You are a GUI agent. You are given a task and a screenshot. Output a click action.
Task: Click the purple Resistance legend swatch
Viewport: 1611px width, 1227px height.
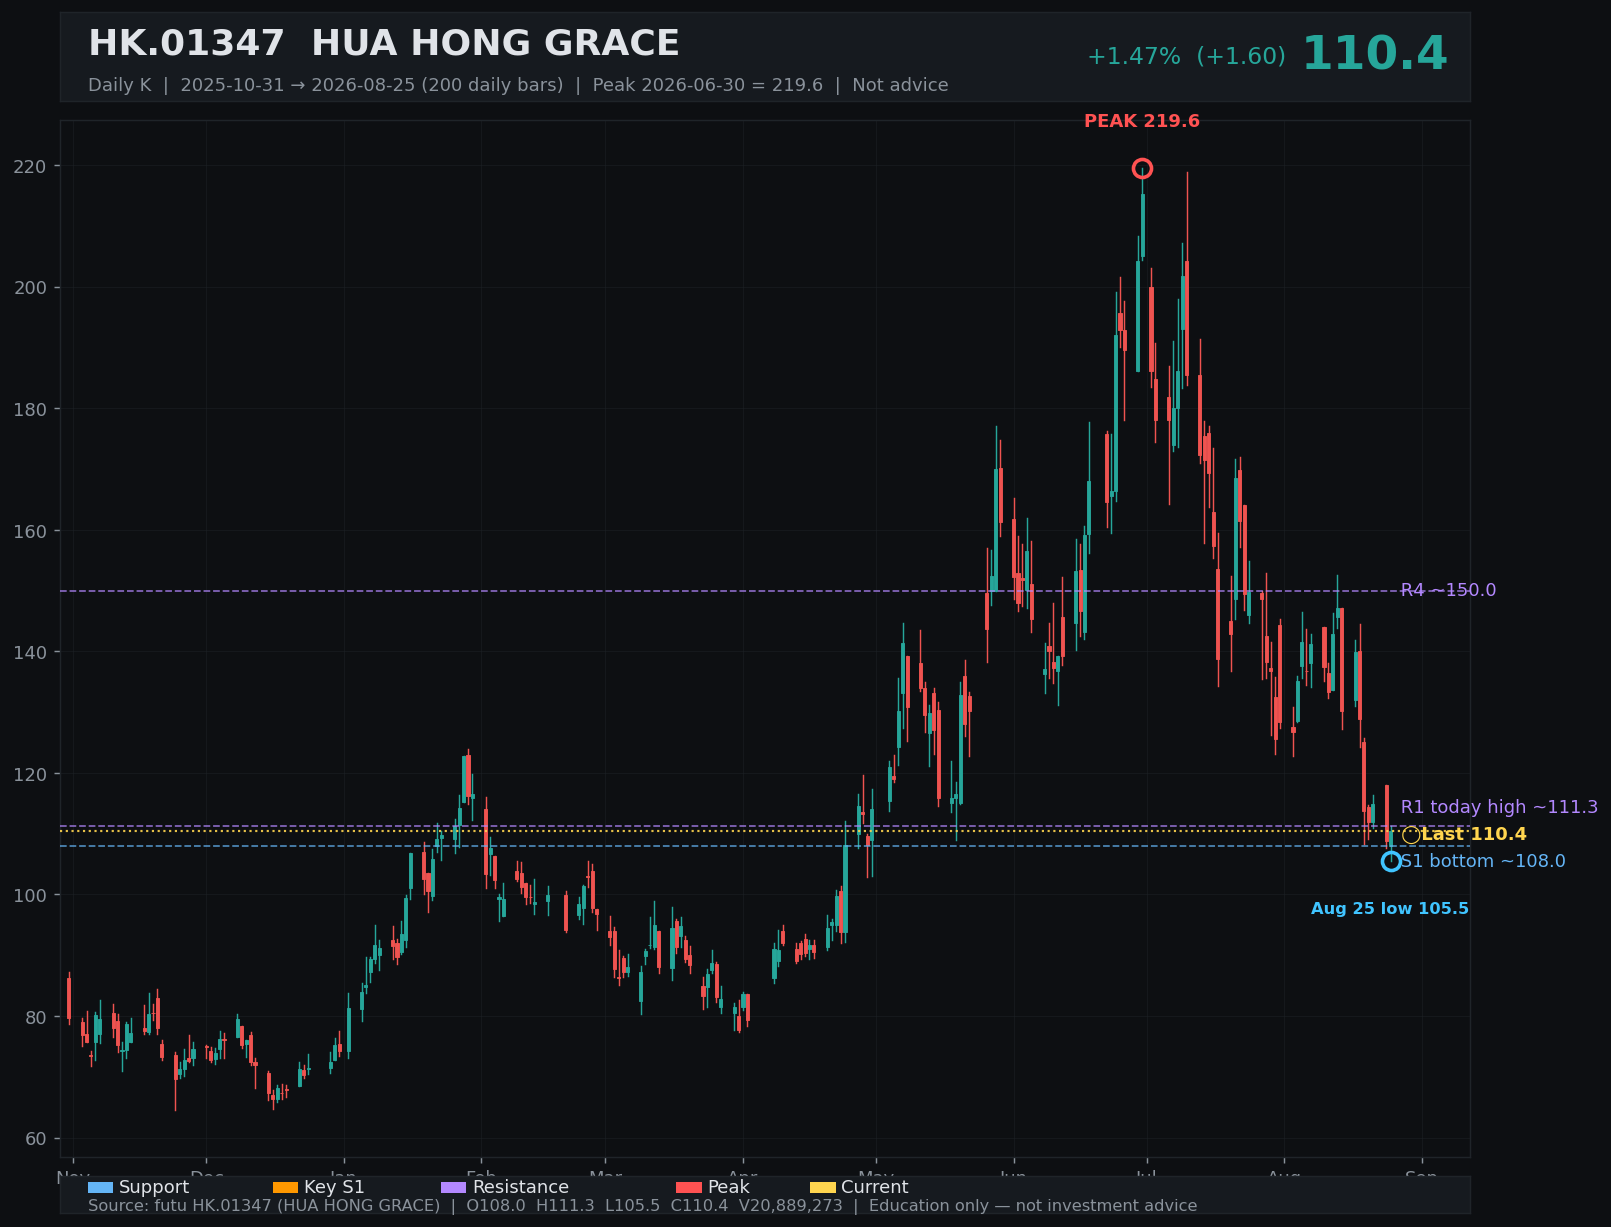pyautogui.click(x=454, y=1188)
